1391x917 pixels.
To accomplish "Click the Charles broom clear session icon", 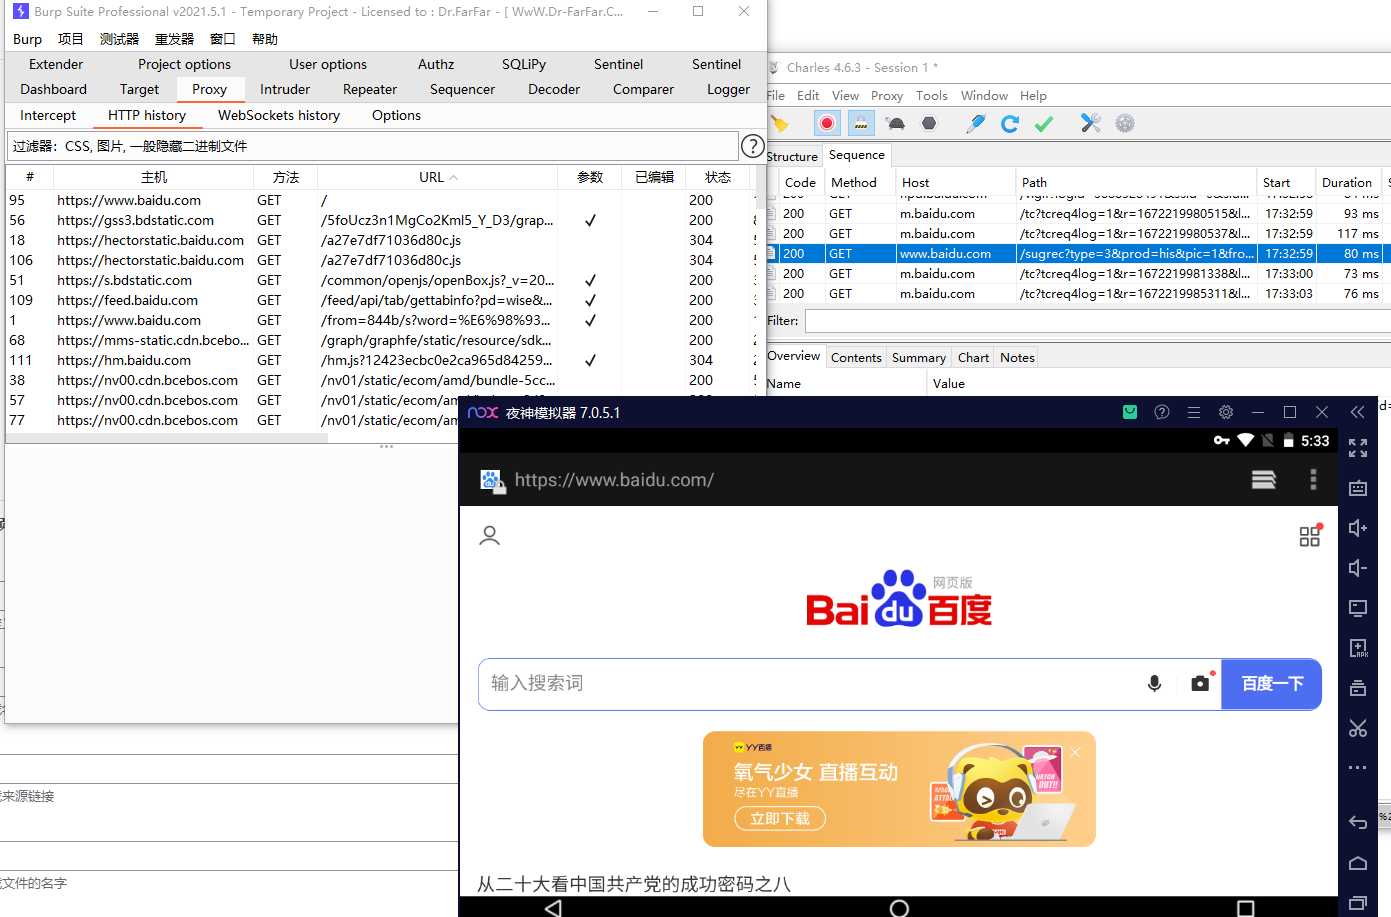I will [780, 123].
